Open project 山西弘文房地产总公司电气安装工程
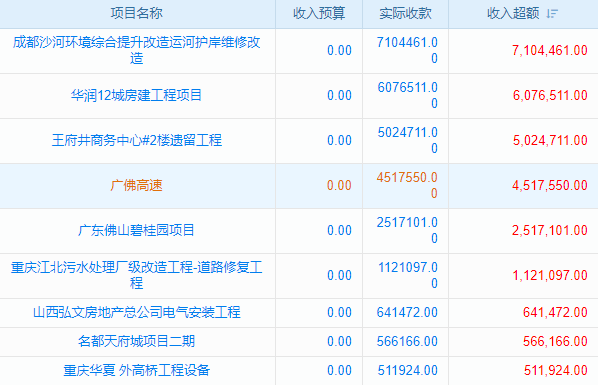Screen dimensions: 598x385 pos(137,312)
